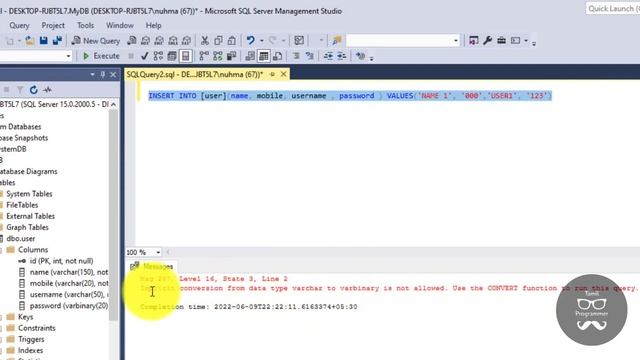Viewport: 640px width, 360px height.
Task: Click the Copy icon in toolbar
Action: click(218, 40)
